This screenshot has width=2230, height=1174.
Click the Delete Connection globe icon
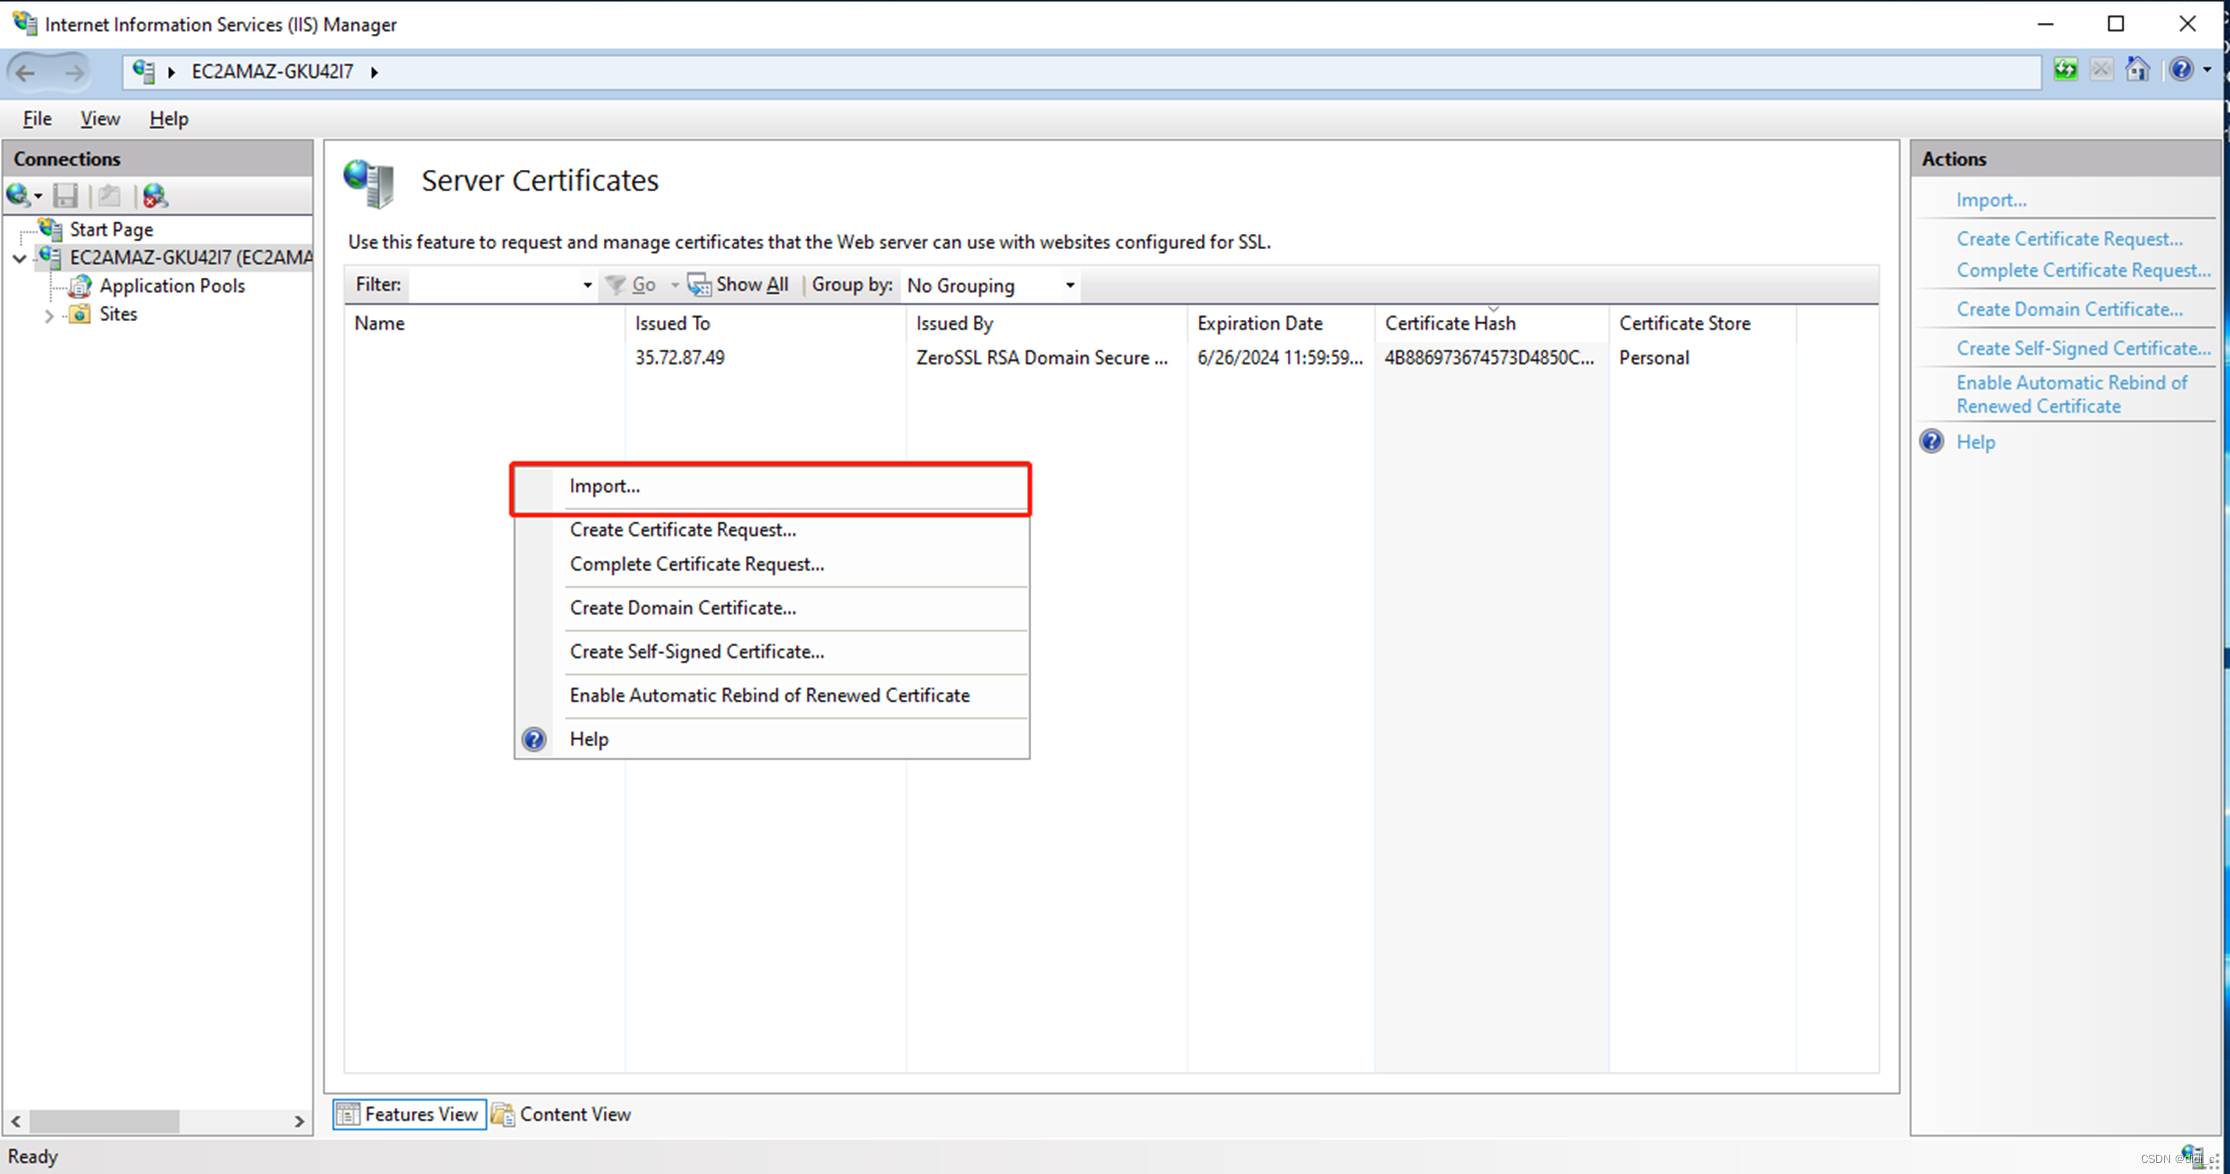click(x=155, y=196)
